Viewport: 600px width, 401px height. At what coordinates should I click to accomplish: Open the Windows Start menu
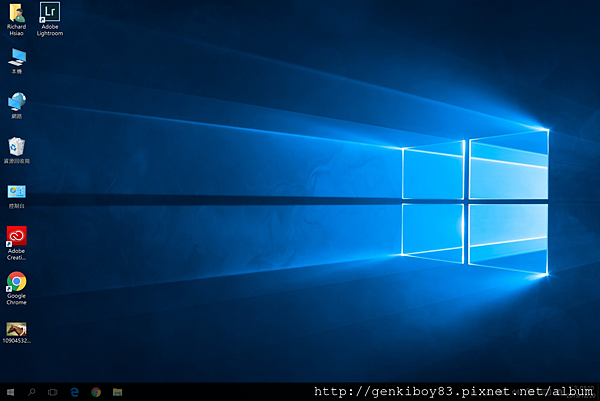(x=11, y=392)
